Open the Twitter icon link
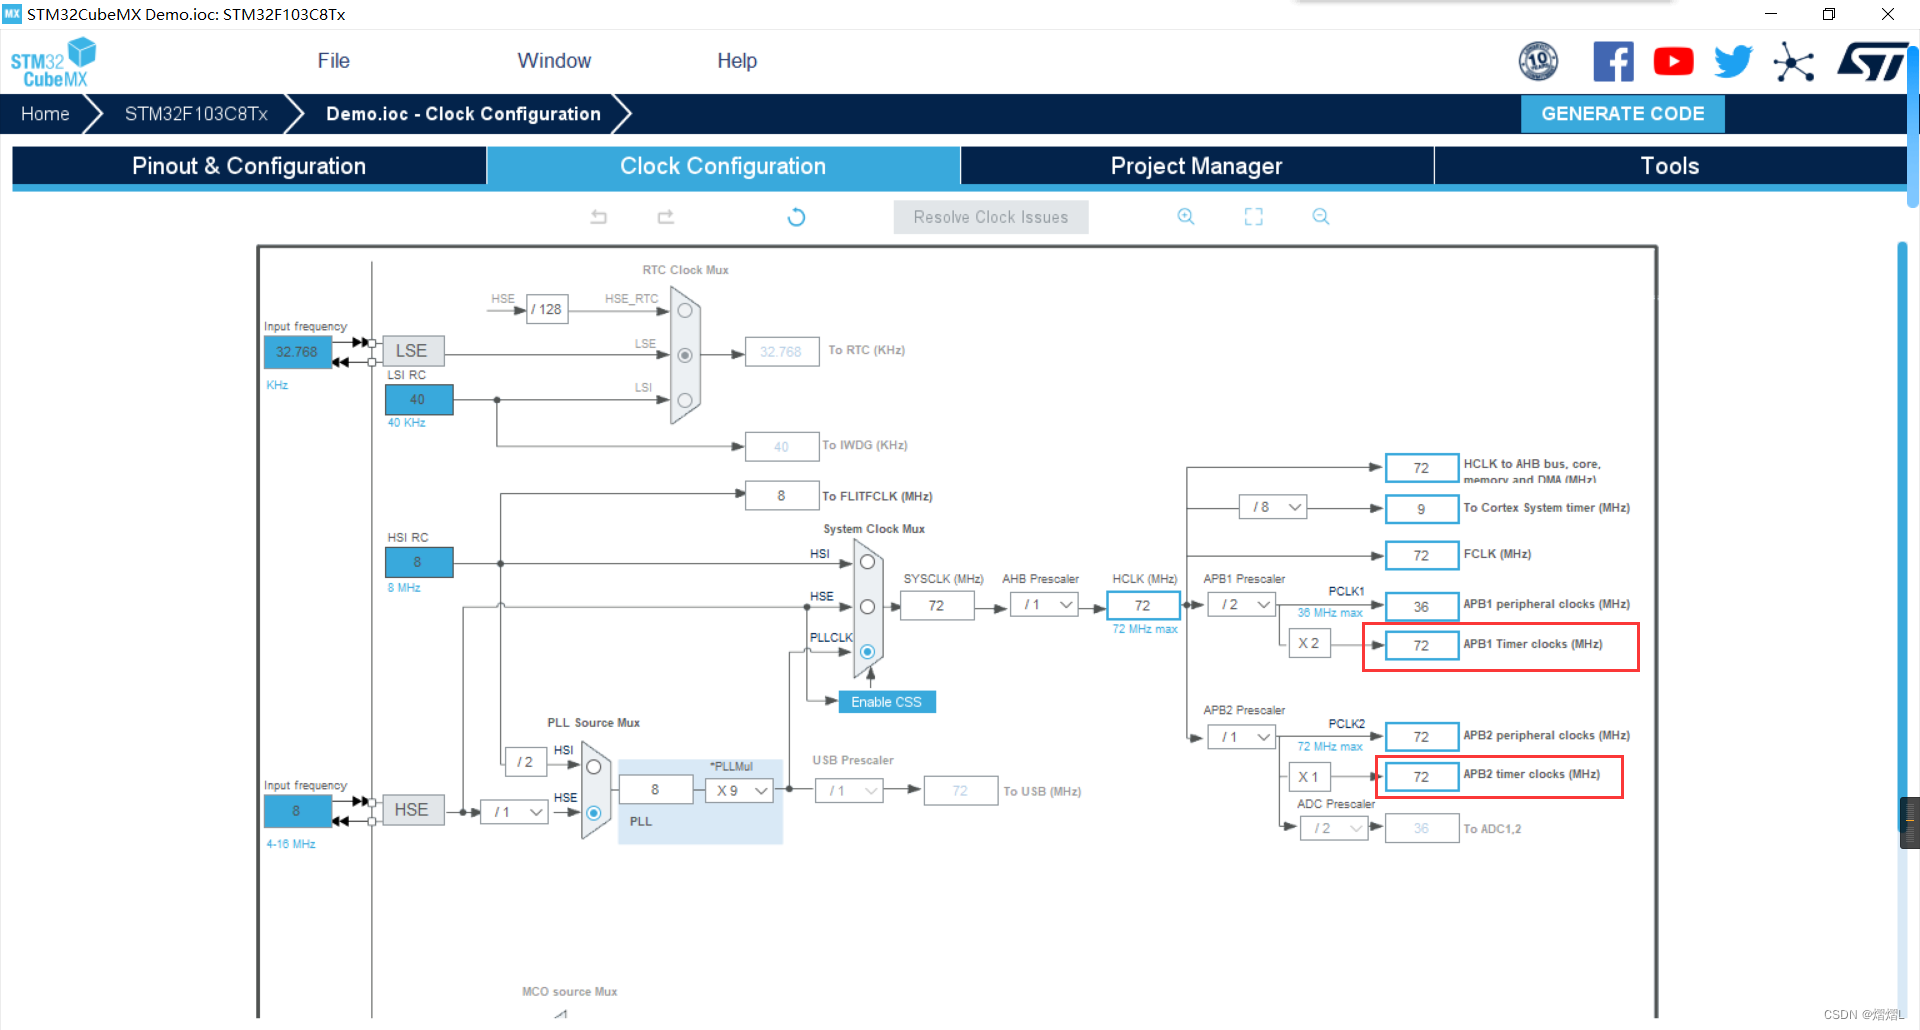This screenshot has height=1030, width=1920. pyautogui.click(x=1733, y=62)
